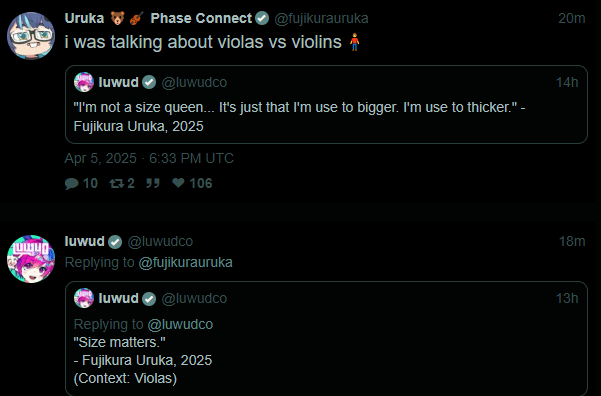Open the Apr 5, 2025 timestamp link

[x=149, y=158]
